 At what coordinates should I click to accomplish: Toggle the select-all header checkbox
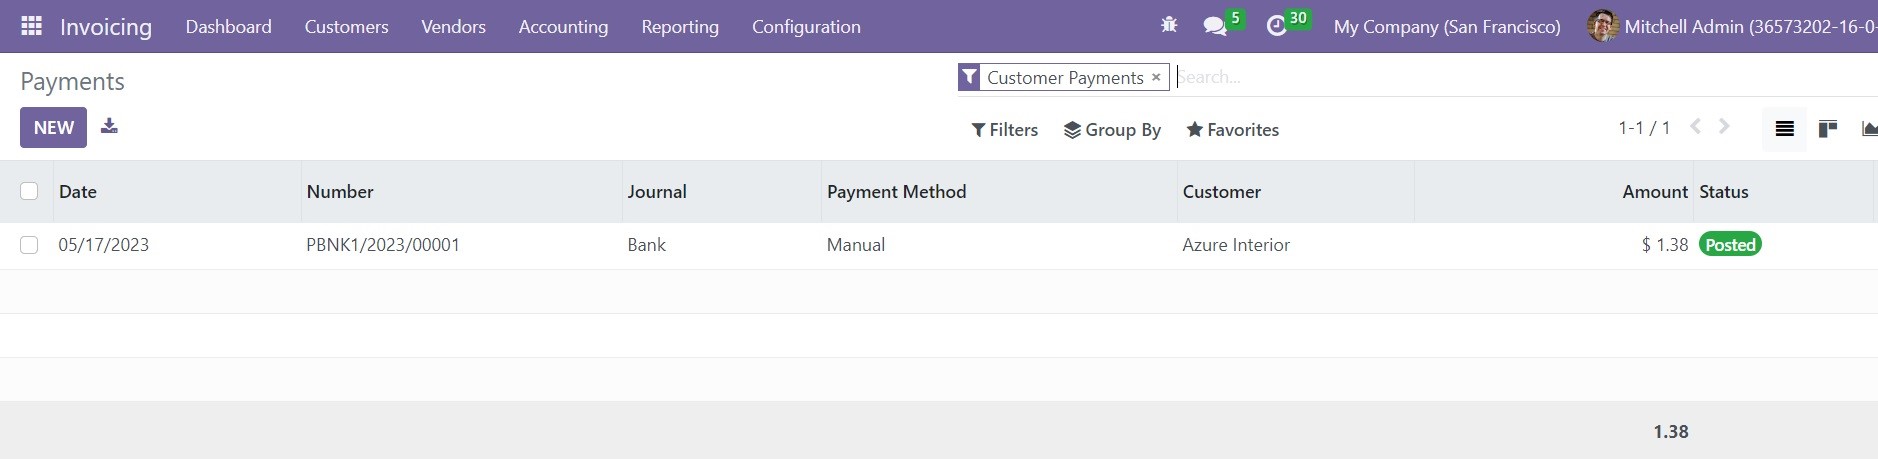click(29, 191)
